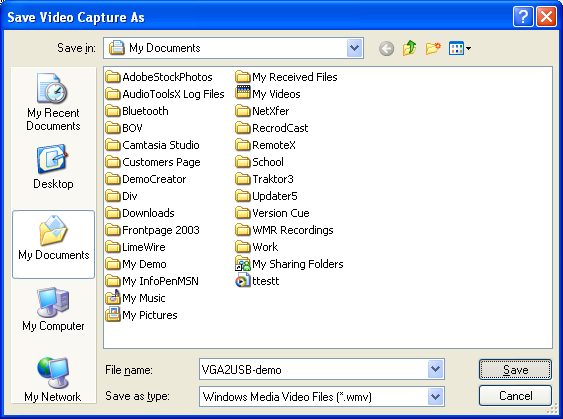The height and width of the screenshot is (419, 563).
Task: Expand the Save in dropdown
Action: [x=354, y=48]
